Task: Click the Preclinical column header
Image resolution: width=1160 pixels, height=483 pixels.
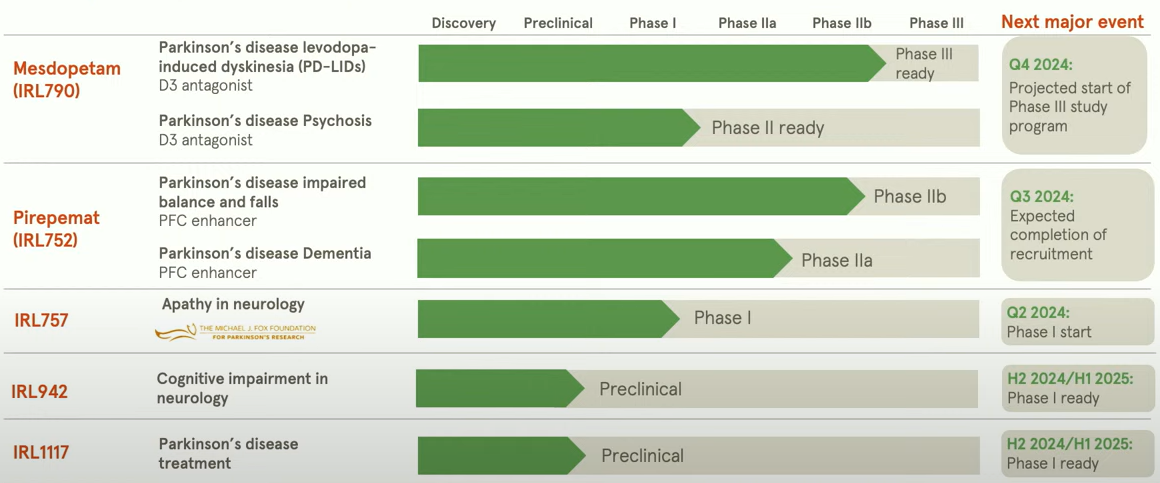Action: click(x=558, y=23)
